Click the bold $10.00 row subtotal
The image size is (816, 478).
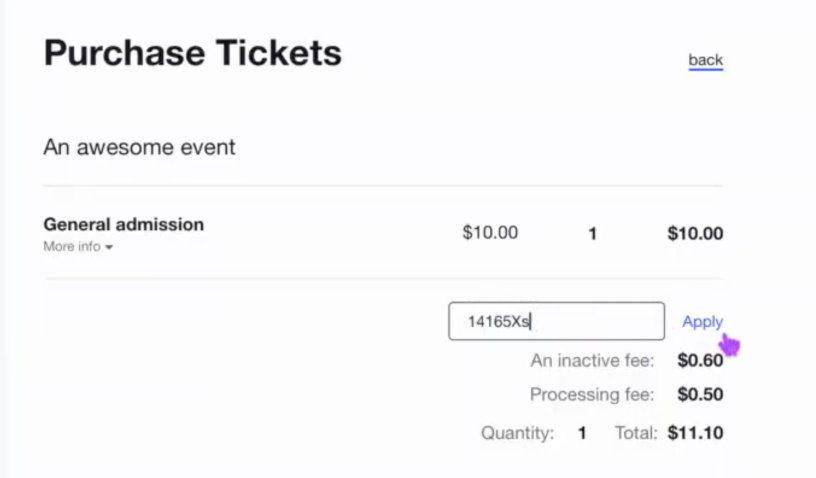point(695,234)
